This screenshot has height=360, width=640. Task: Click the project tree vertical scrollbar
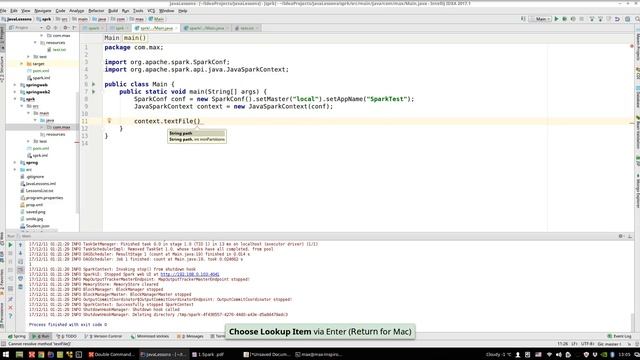click(77, 153)
